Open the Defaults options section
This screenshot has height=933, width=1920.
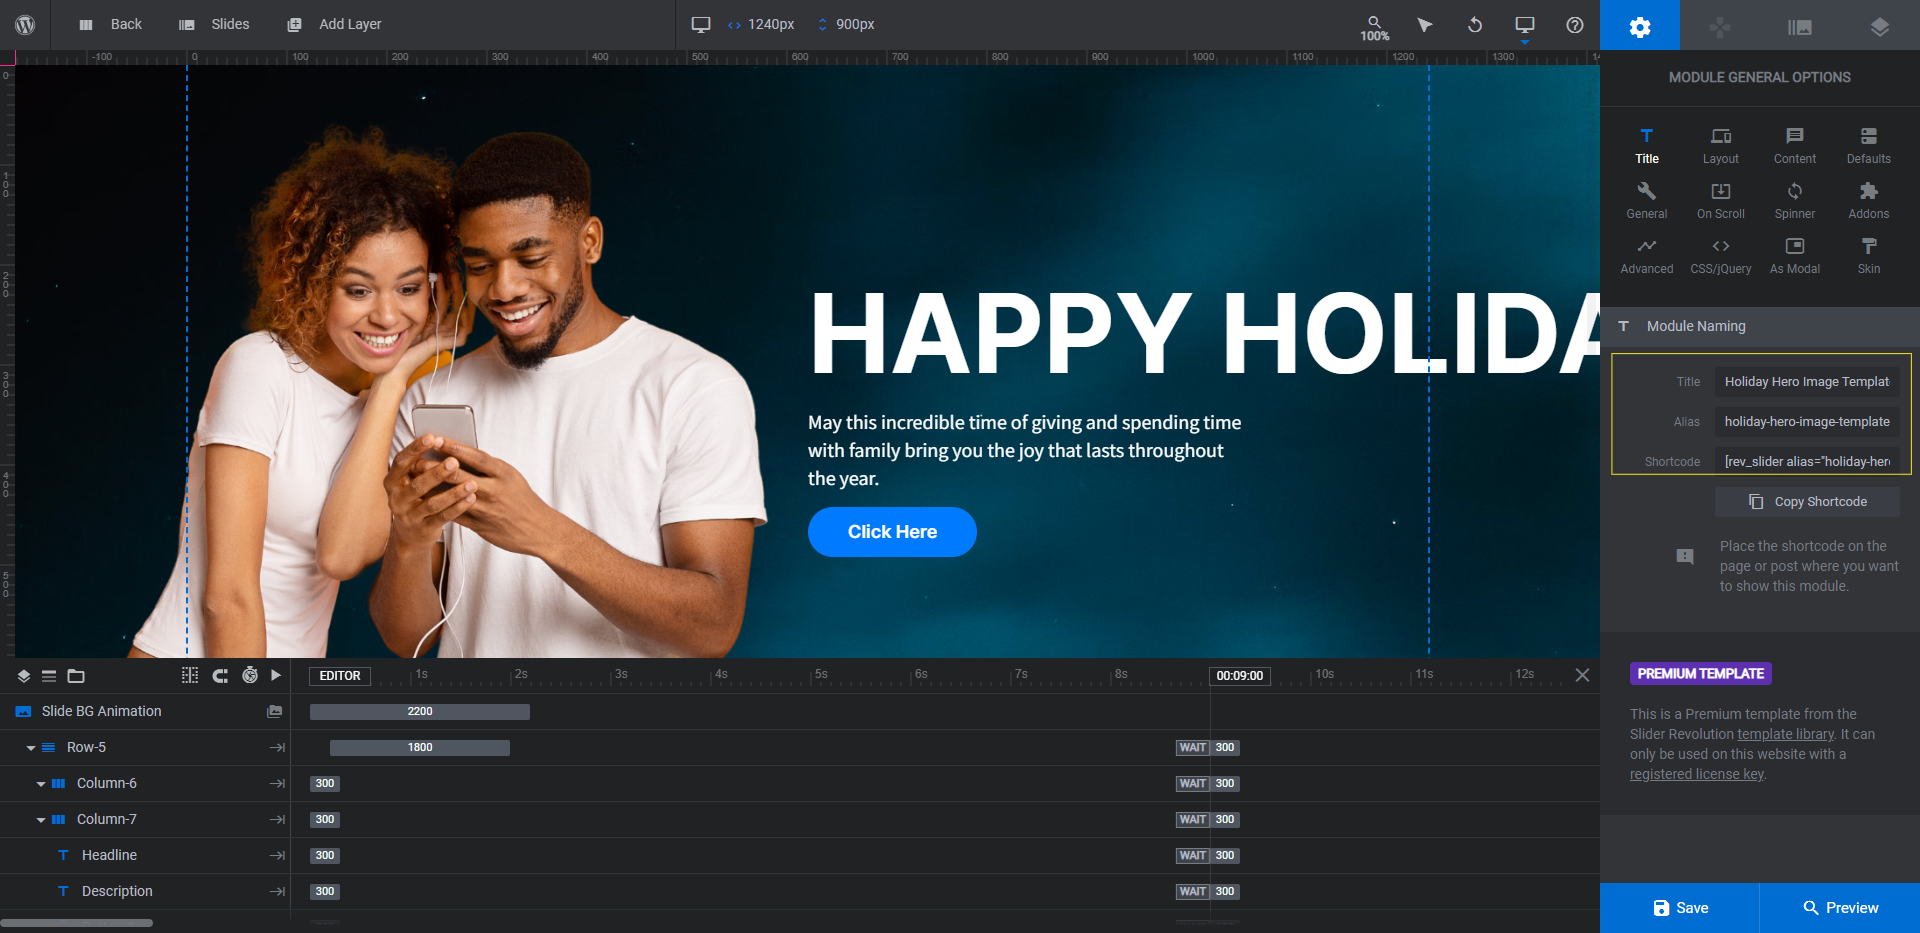(1869, 146)
